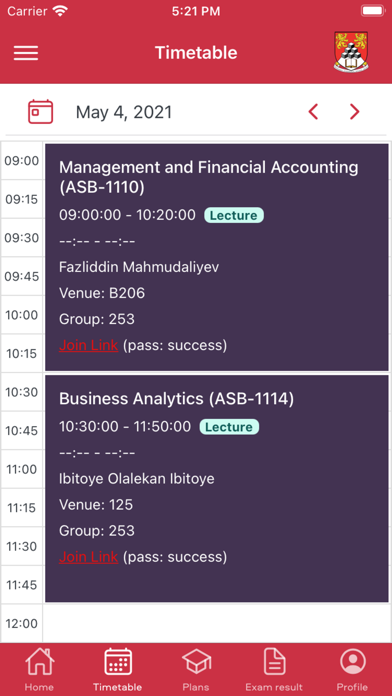Screen dimensions: 392x696
Task: Go to previous day arrow
Action: [x=313, y=111]
